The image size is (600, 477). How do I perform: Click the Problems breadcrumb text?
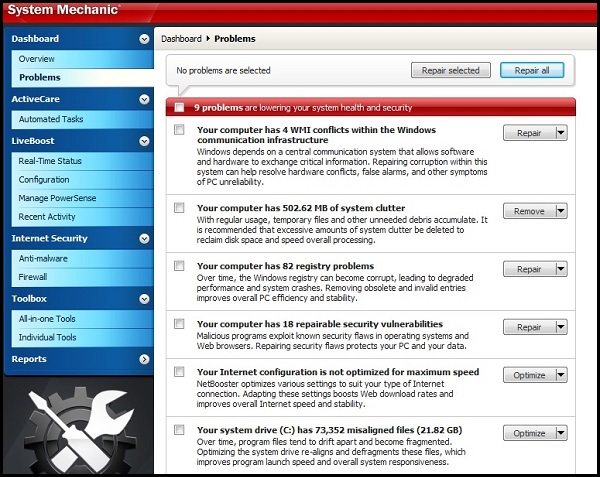(x=235, y=39)
